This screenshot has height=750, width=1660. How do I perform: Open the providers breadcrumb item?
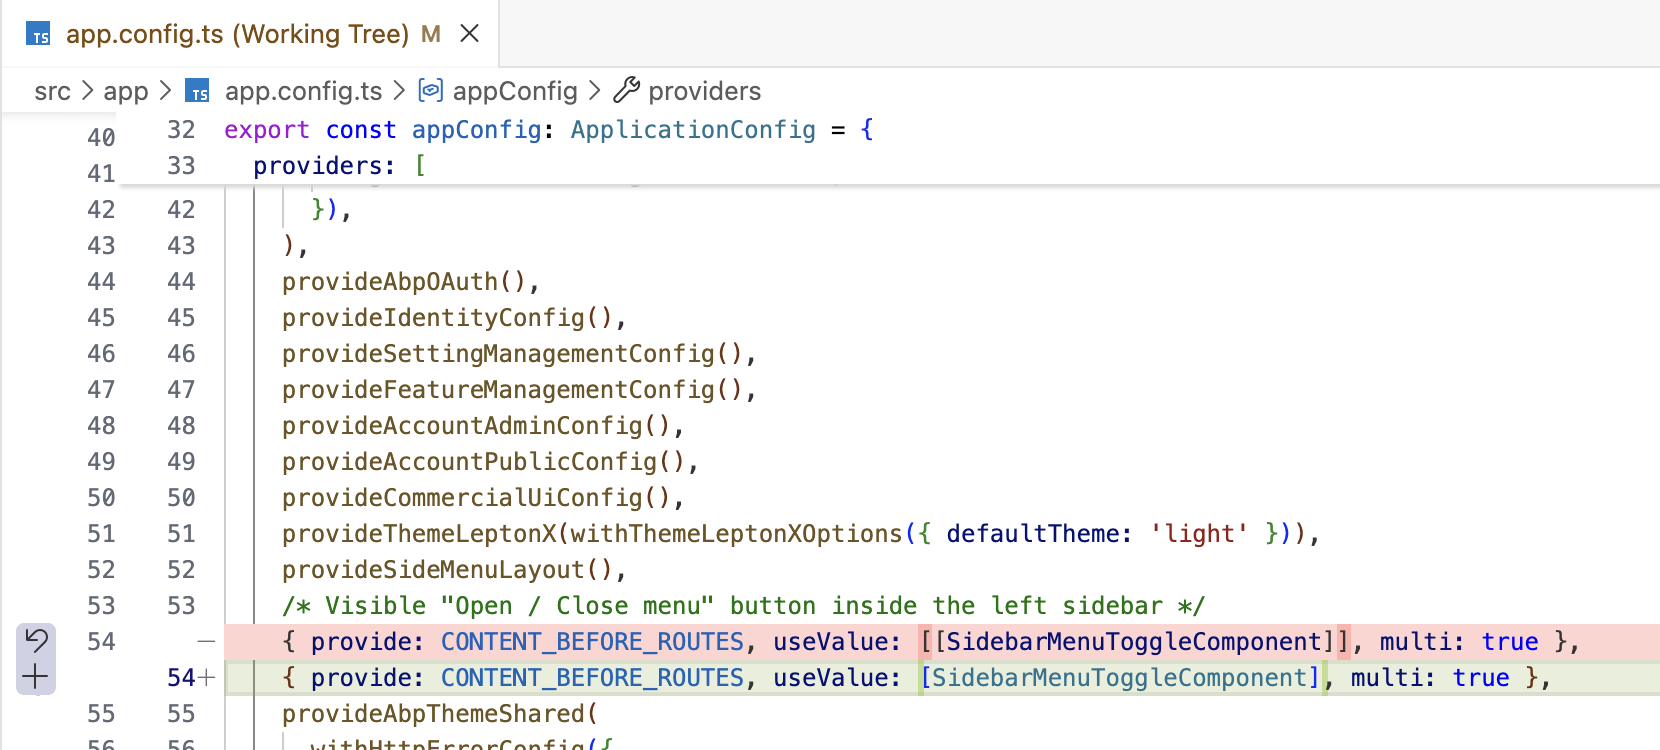[x=704, y=91]
